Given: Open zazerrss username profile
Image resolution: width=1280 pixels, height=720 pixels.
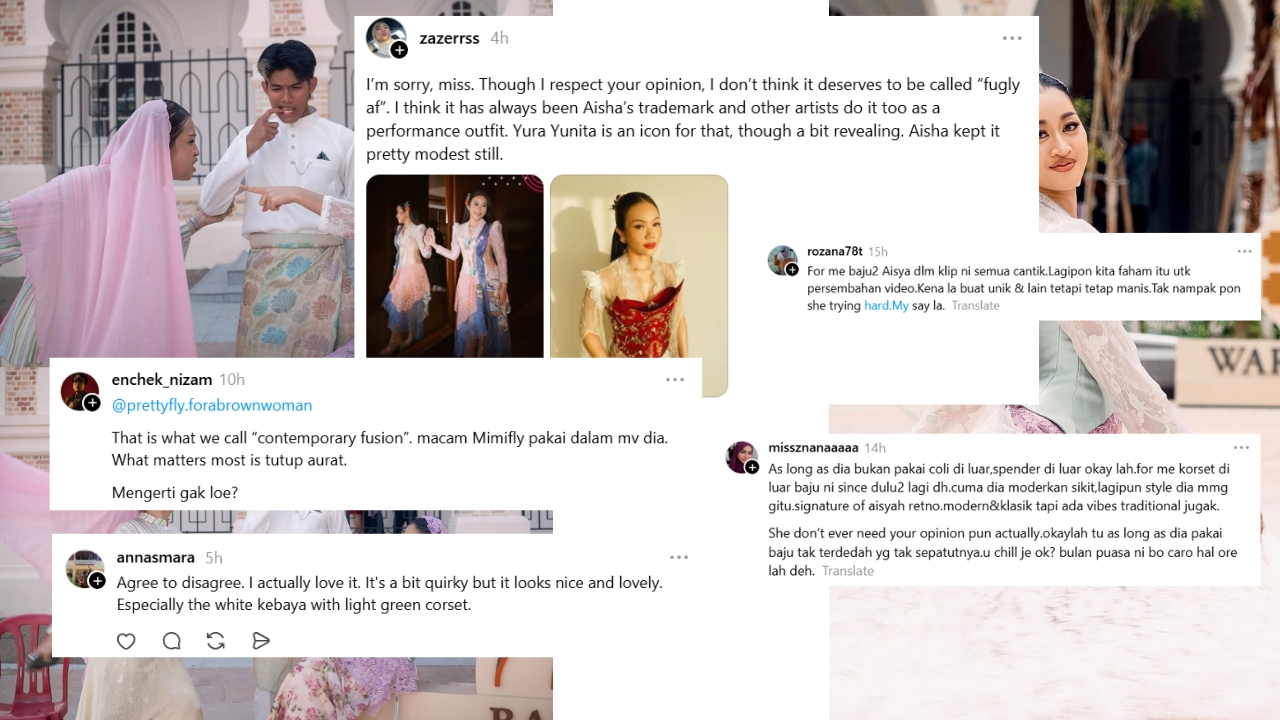Looking at the screenshot, I should click(x=449, y=38).
